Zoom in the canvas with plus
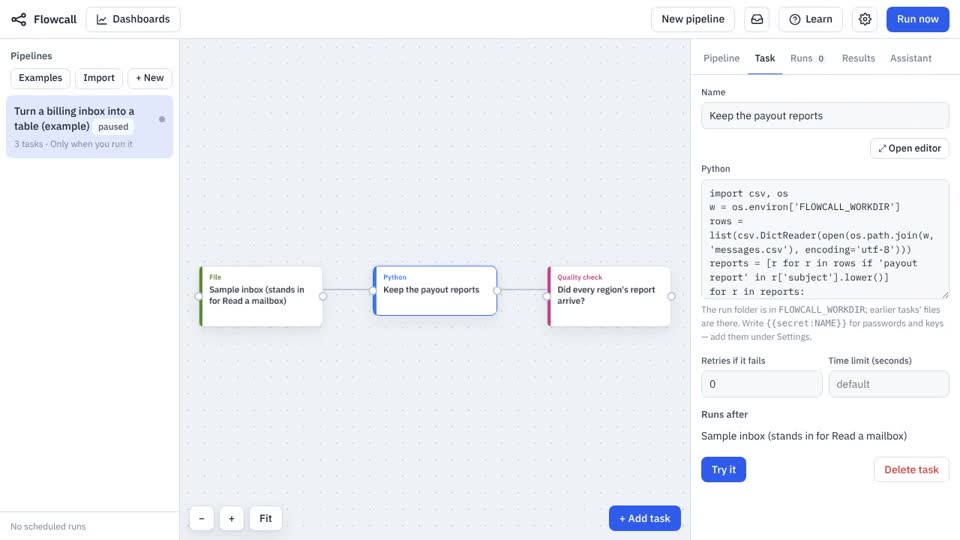Viewport: 960px width, 540px height. coord(231,518)
